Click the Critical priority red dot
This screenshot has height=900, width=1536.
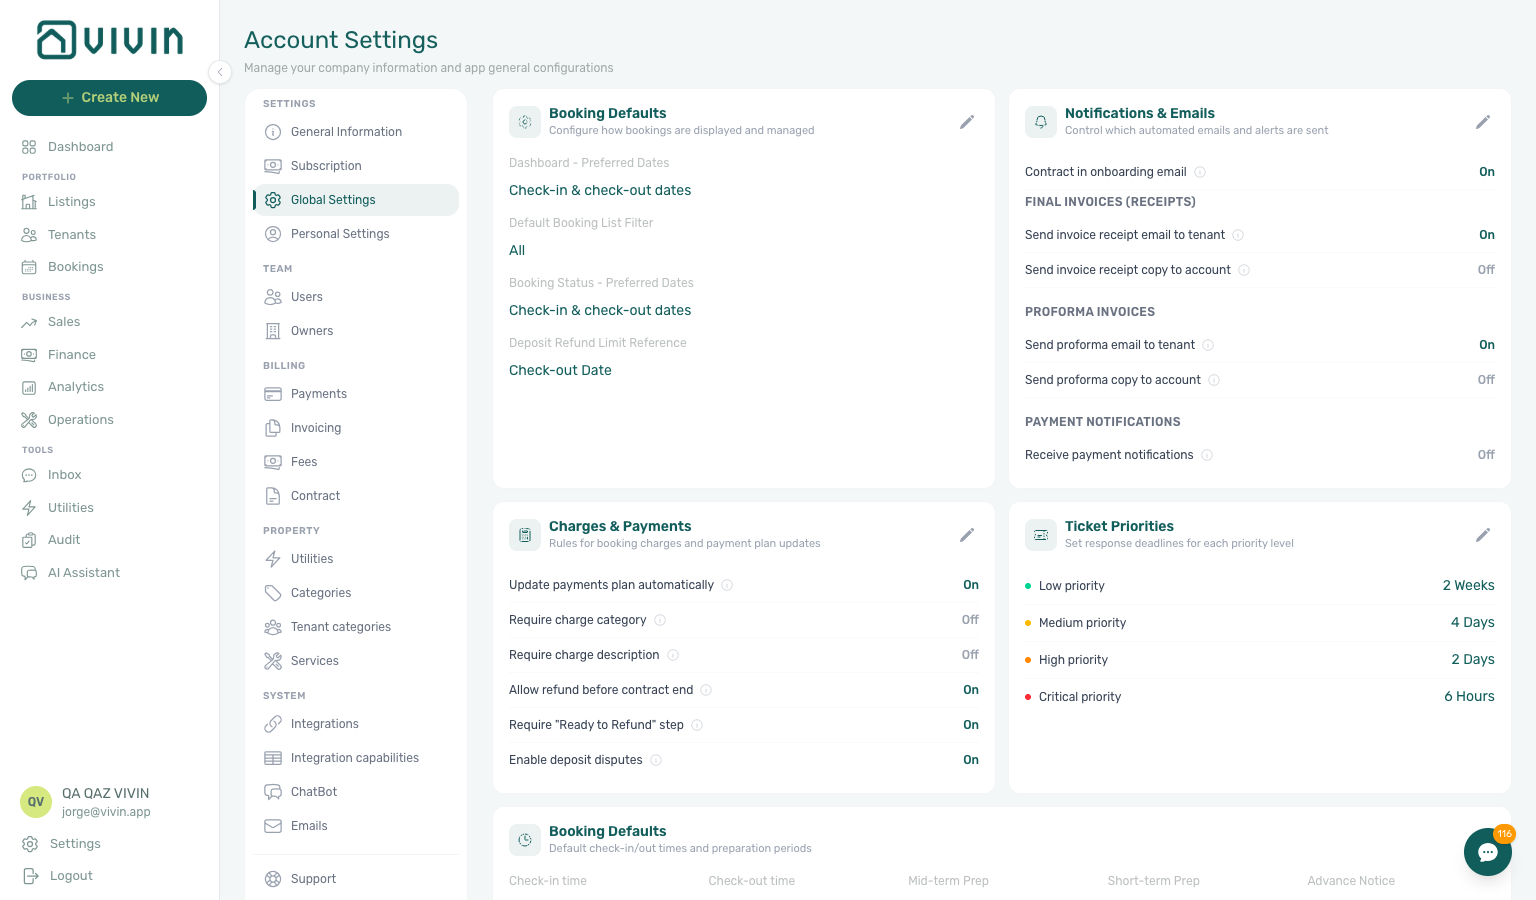click(x=1028, y=697)
